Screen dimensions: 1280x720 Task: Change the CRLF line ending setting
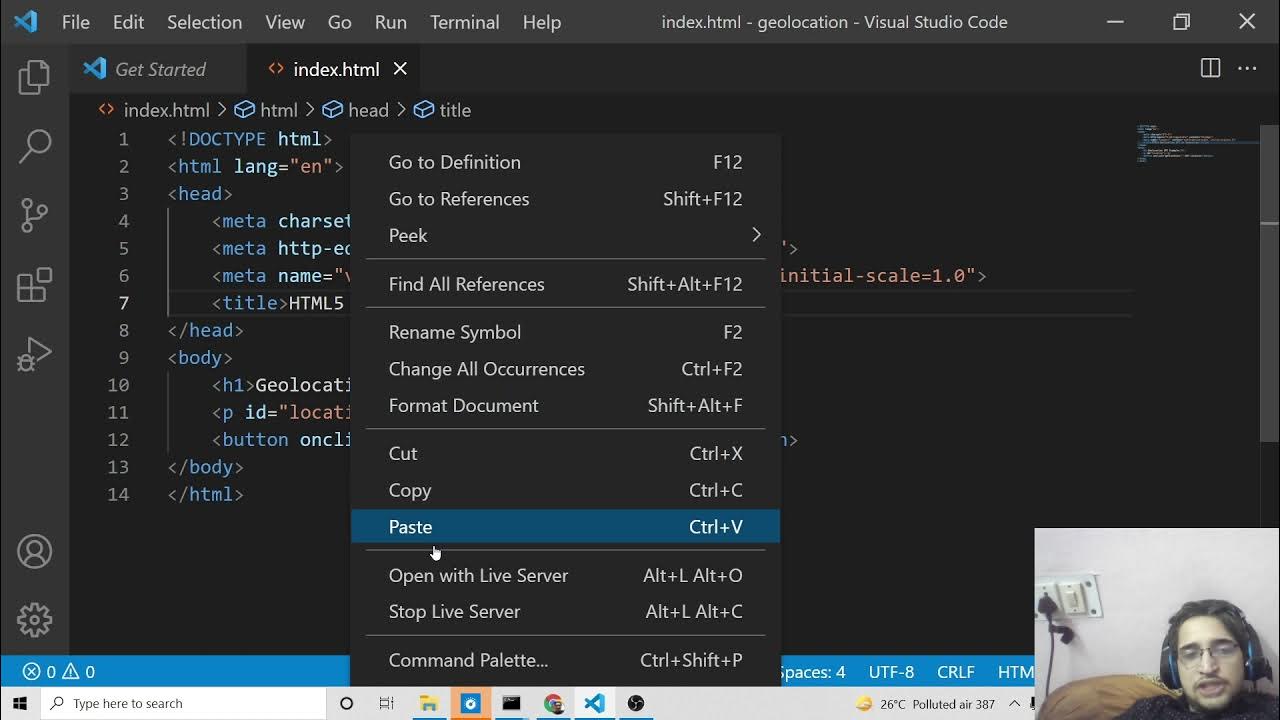(955, 672)
